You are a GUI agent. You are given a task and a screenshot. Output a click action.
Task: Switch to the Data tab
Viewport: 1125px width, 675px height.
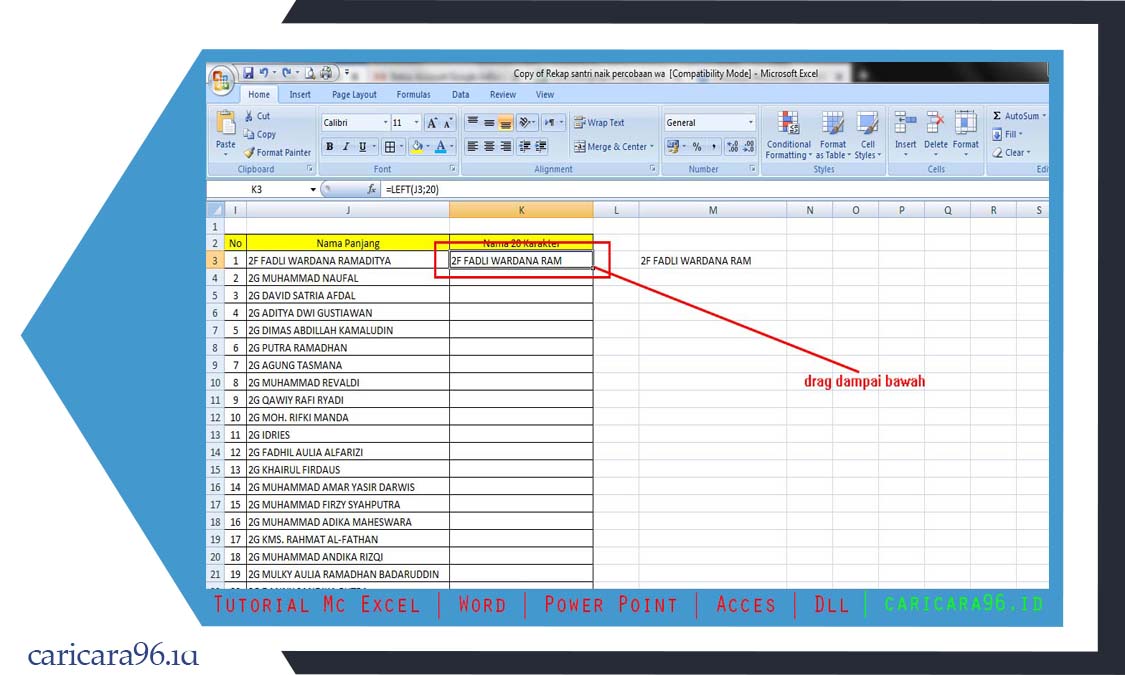tap(461, 95)
